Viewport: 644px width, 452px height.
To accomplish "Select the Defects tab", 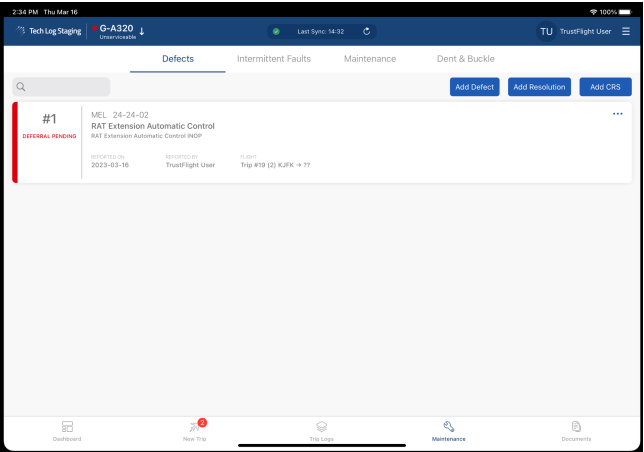I will point(177,59).
